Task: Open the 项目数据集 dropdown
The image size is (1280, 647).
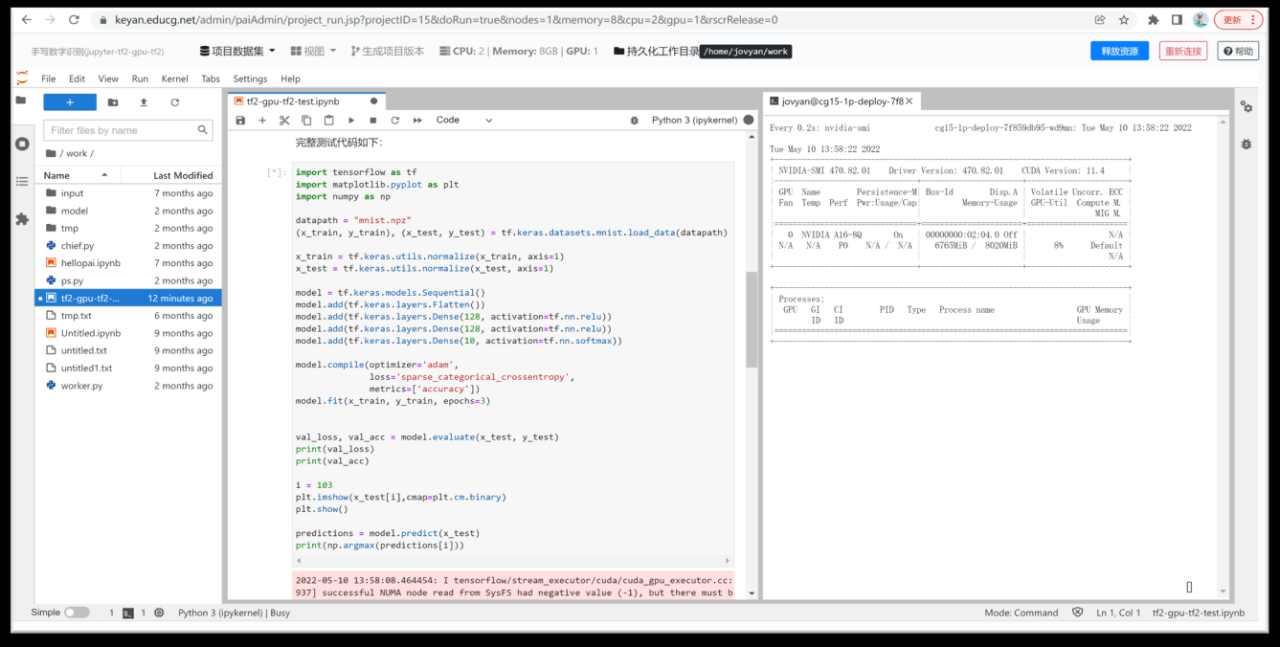Action: click(x=238, y=51)
